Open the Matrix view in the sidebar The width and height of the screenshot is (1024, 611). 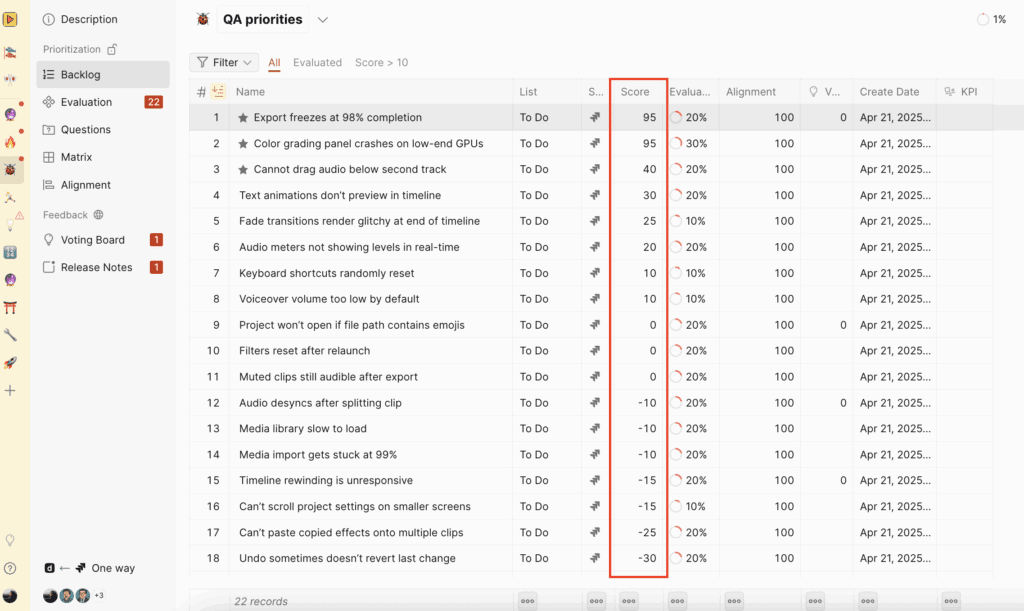coord(75,157)
